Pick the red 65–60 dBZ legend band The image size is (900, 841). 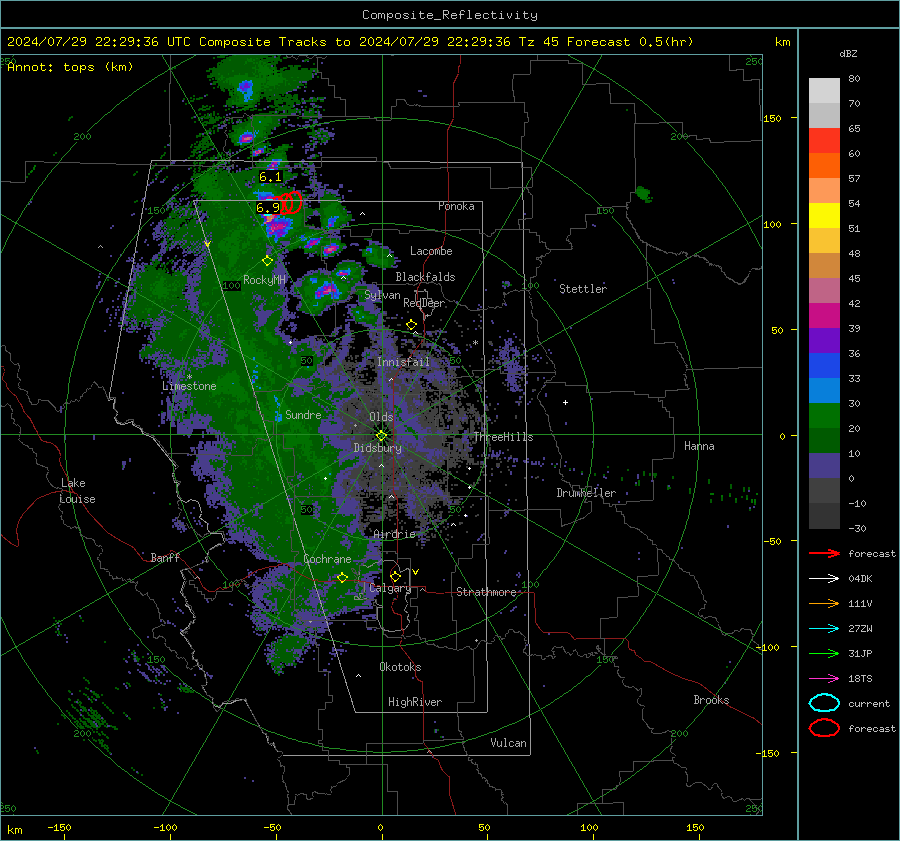click(x=824, y=141)
